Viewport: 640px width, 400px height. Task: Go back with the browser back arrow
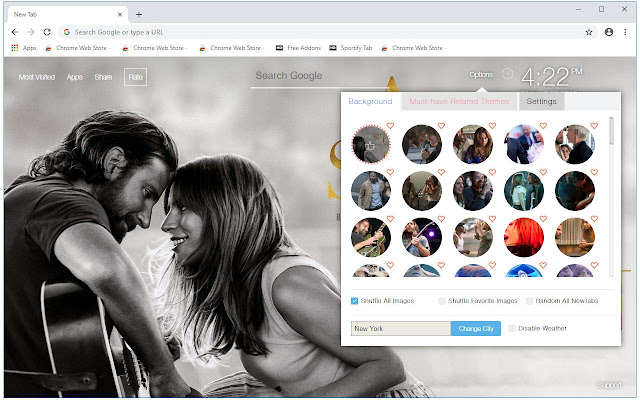coord(15,32)
